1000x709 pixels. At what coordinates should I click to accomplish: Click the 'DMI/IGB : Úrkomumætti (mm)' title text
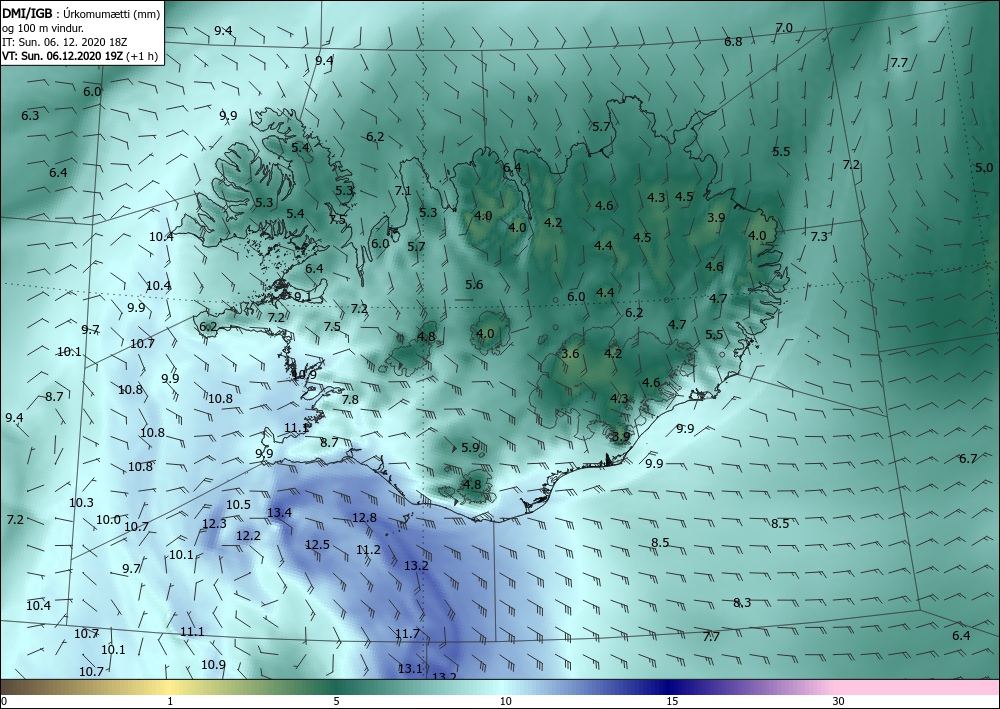click(x=81, y=13)
